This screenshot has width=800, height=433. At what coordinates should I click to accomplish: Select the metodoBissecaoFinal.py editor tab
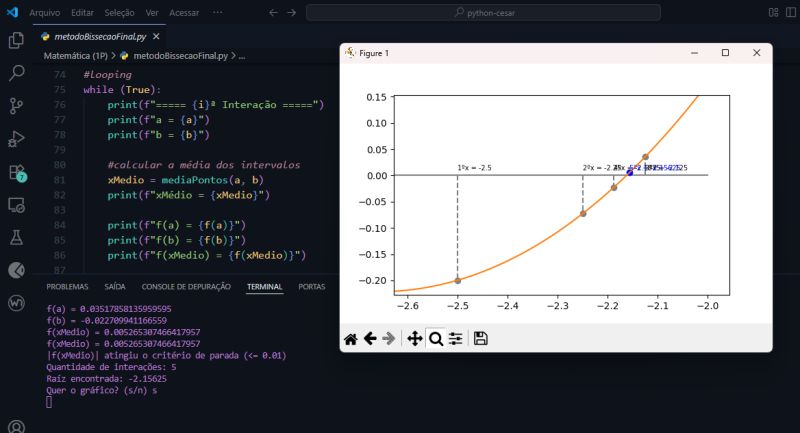point(100,37)
